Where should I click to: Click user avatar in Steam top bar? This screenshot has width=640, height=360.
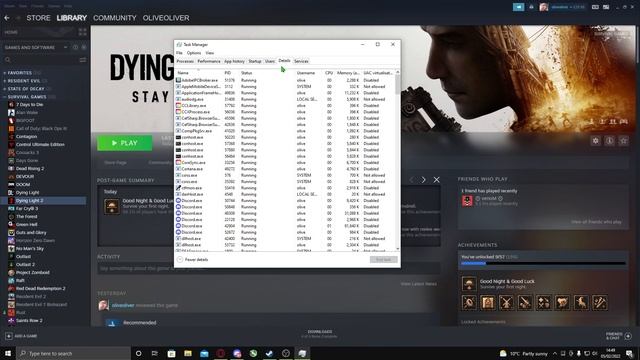pyautogui.click(x=543, y=7)
